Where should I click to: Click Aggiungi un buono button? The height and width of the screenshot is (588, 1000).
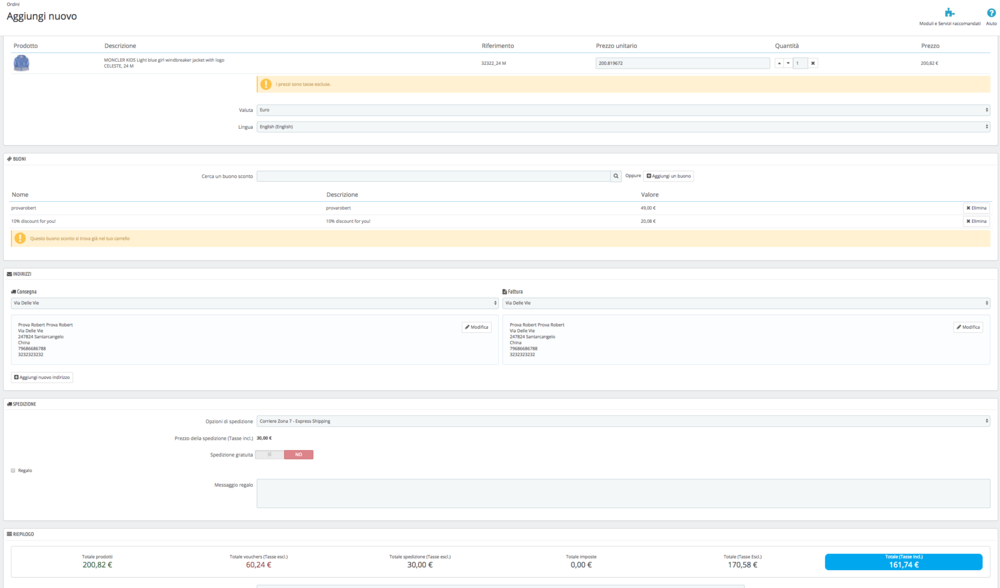668,176
